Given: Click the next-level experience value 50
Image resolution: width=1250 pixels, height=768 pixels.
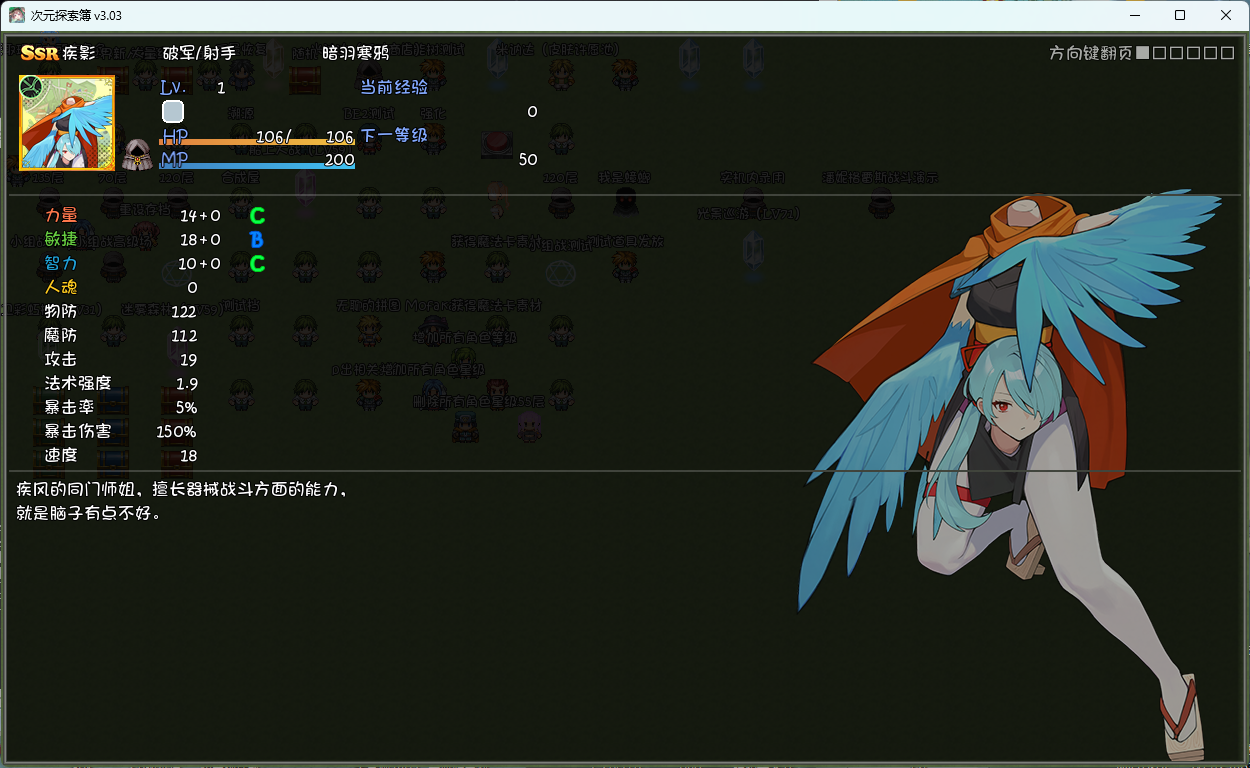Looking at the screenshot, I should tap(528, 159).
